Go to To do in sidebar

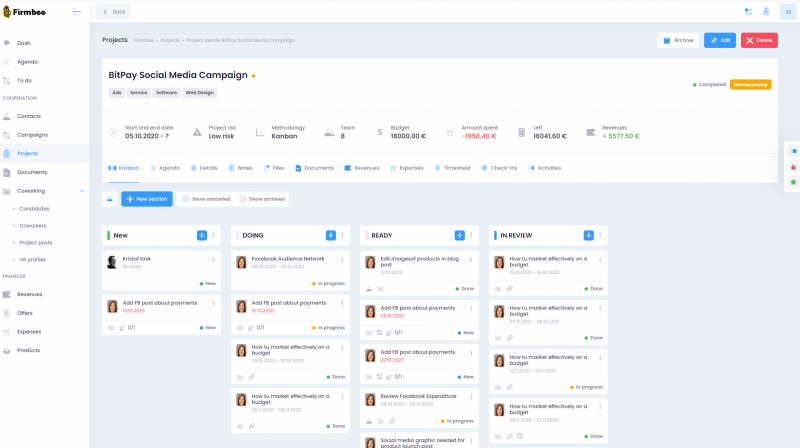click(x=24, y=81)
